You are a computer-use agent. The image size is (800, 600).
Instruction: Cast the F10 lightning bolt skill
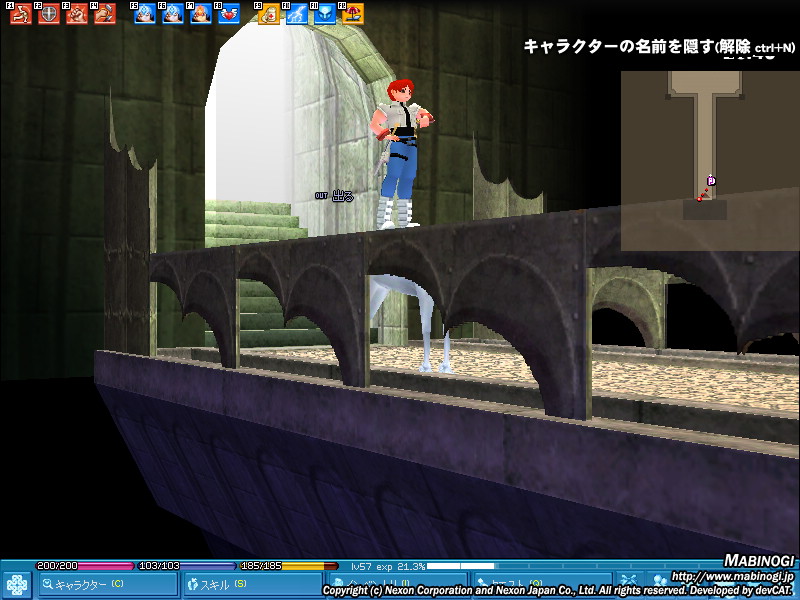297,14
